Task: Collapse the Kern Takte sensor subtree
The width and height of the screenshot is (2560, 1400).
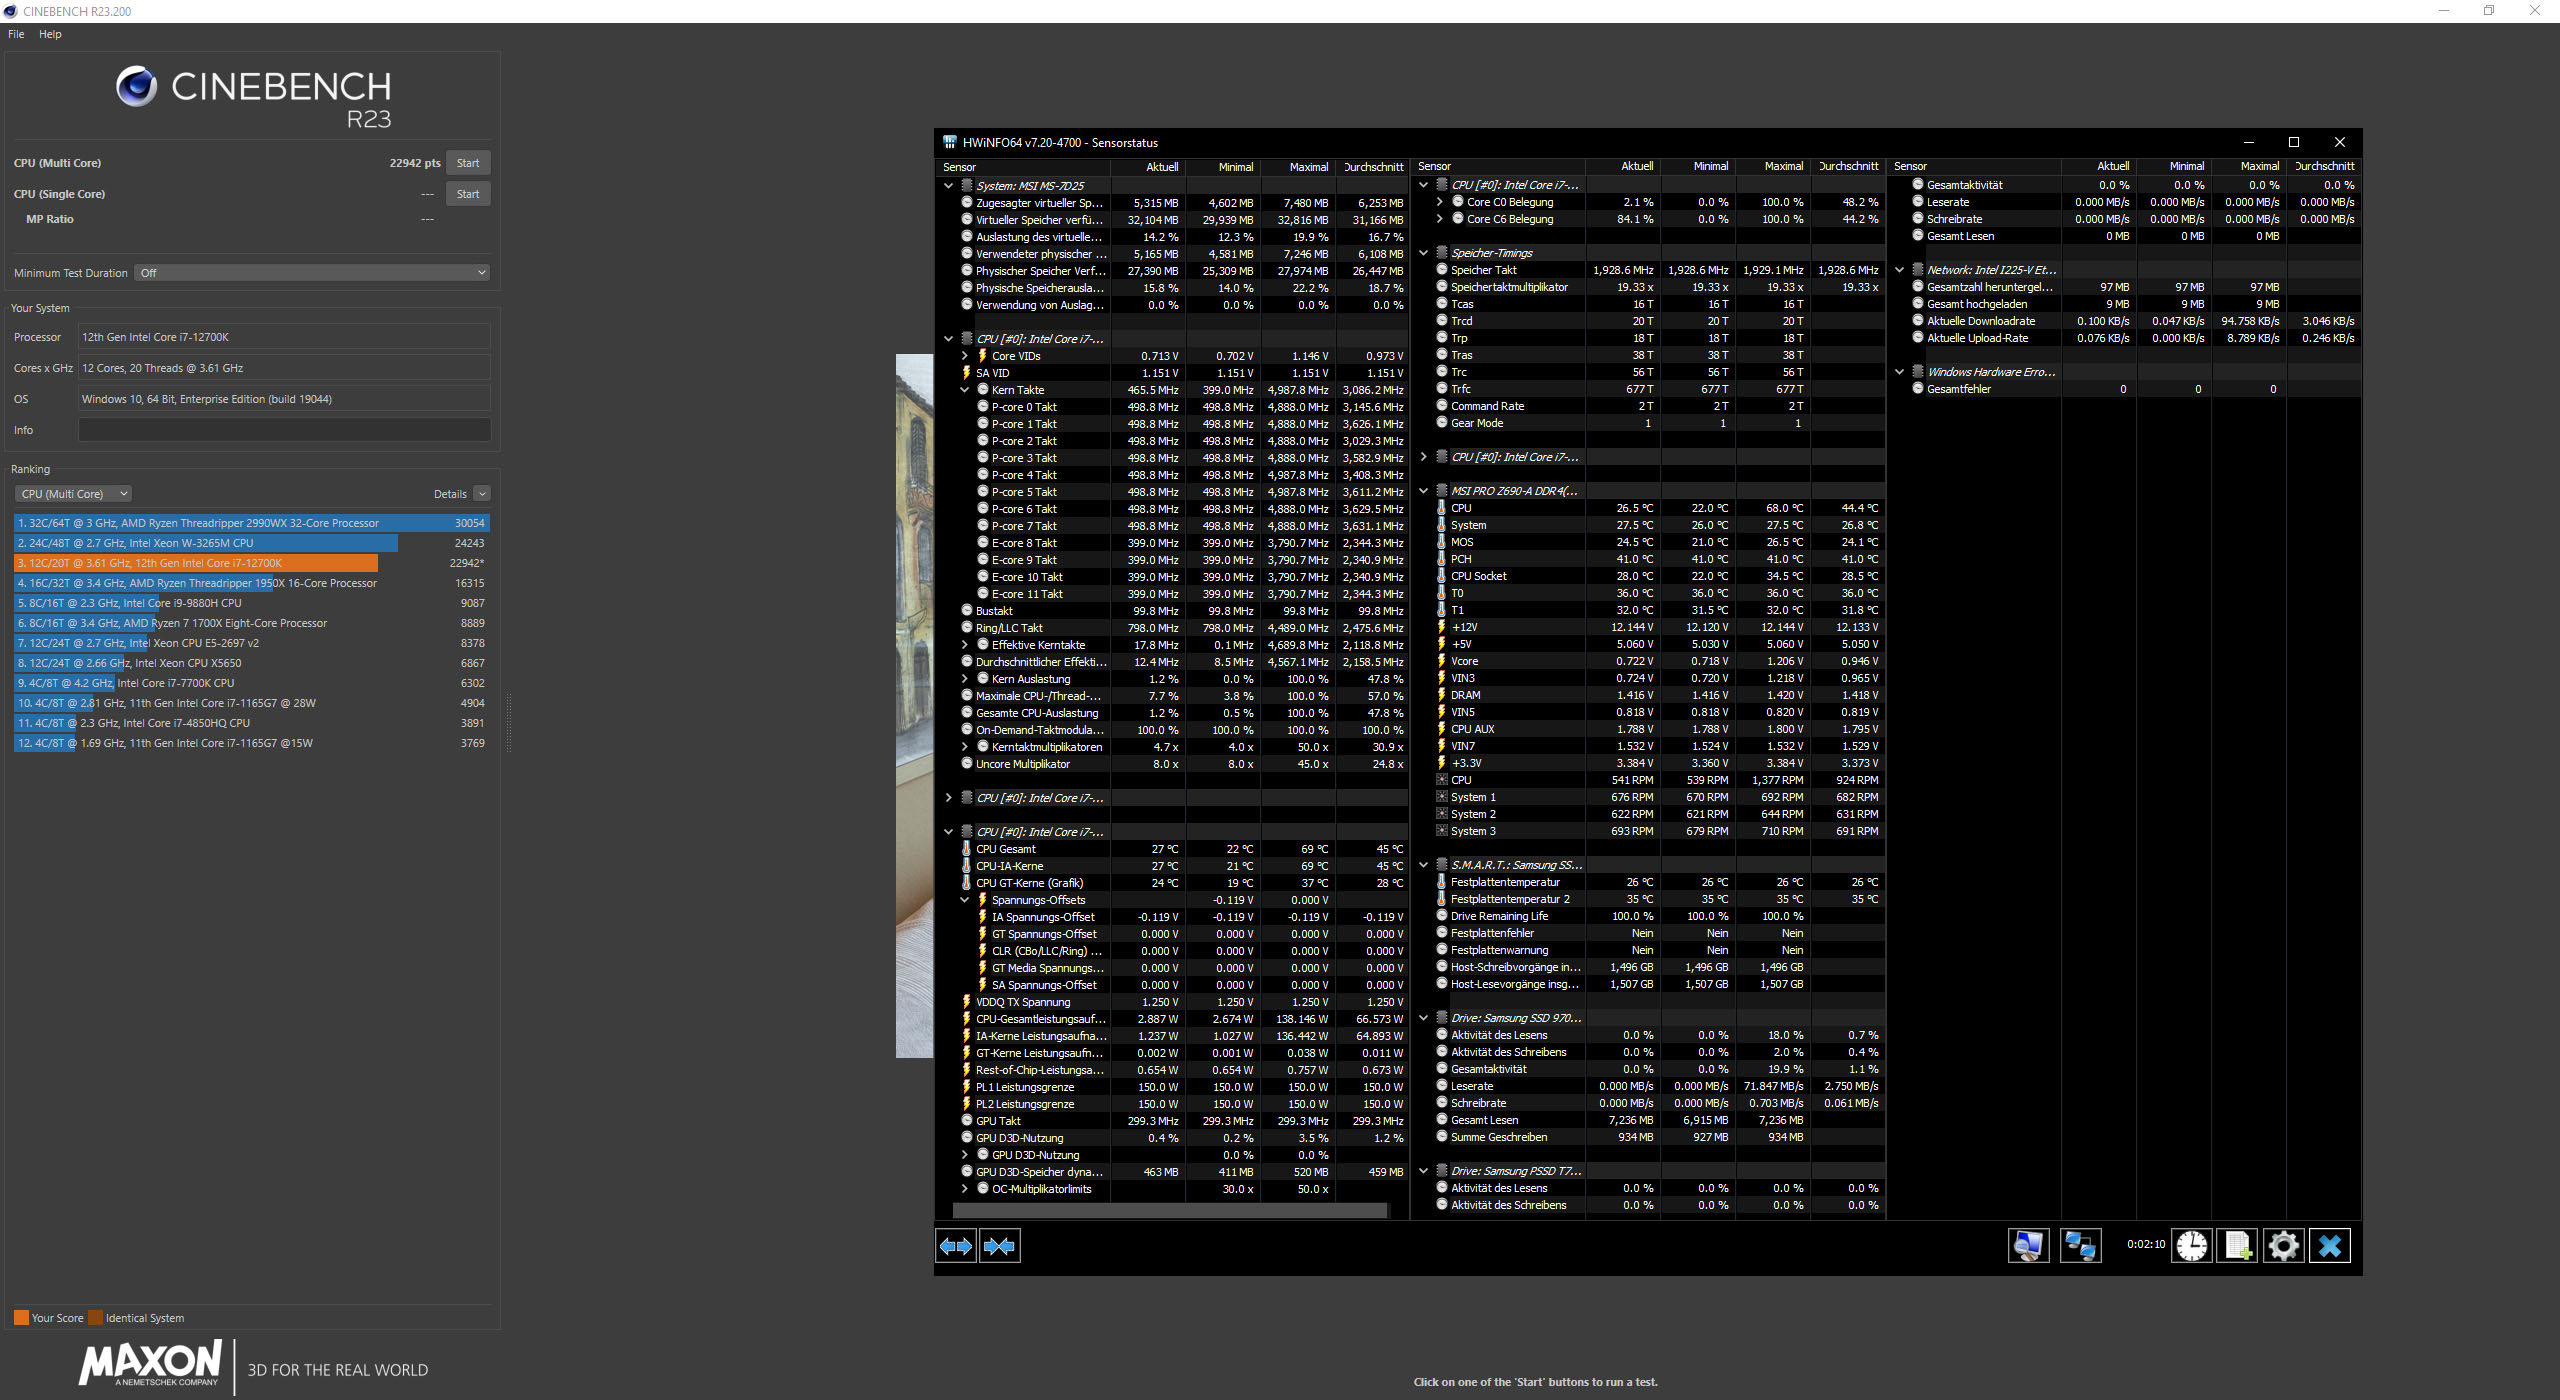Action: [965, 390]
